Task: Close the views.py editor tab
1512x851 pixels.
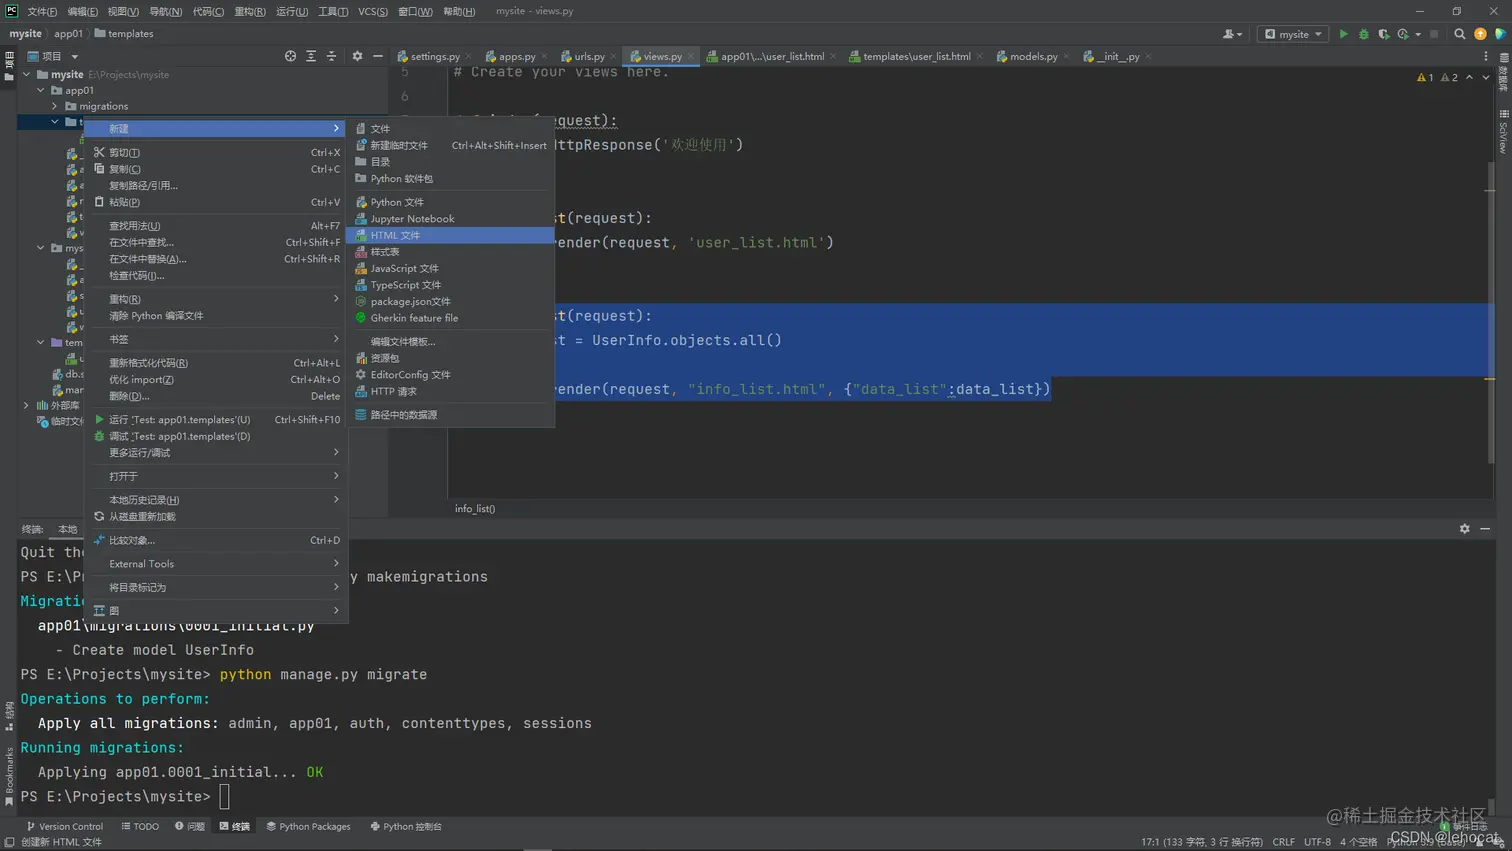Action: 690,56
